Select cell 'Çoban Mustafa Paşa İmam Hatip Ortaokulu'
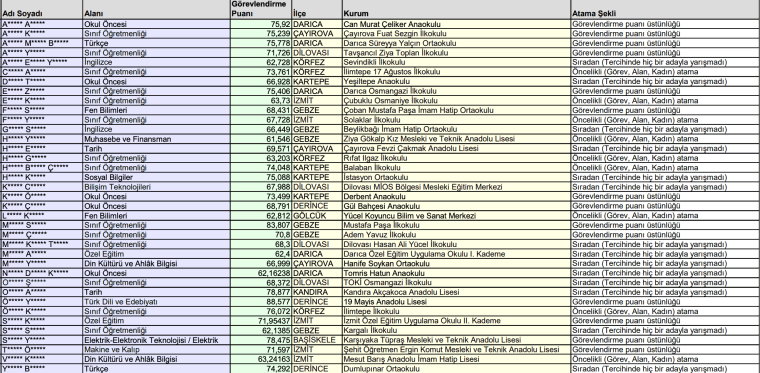Screen dimensions: 760x373 (x=456, y=110)
